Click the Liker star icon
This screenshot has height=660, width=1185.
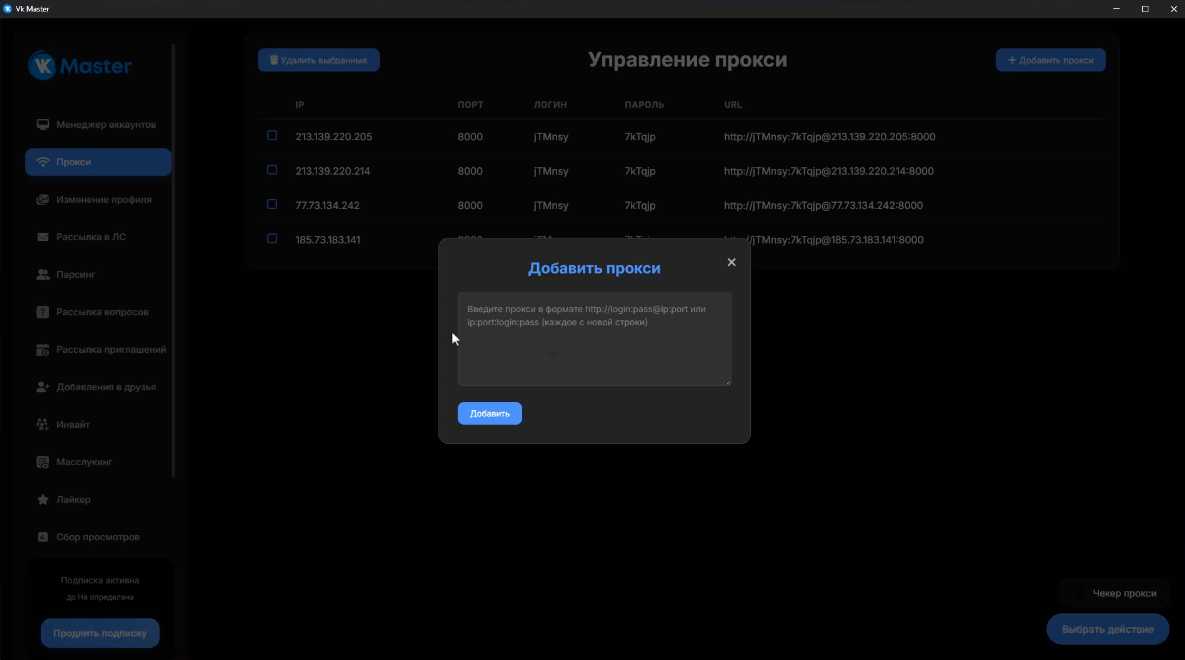(x=43, y=500)
